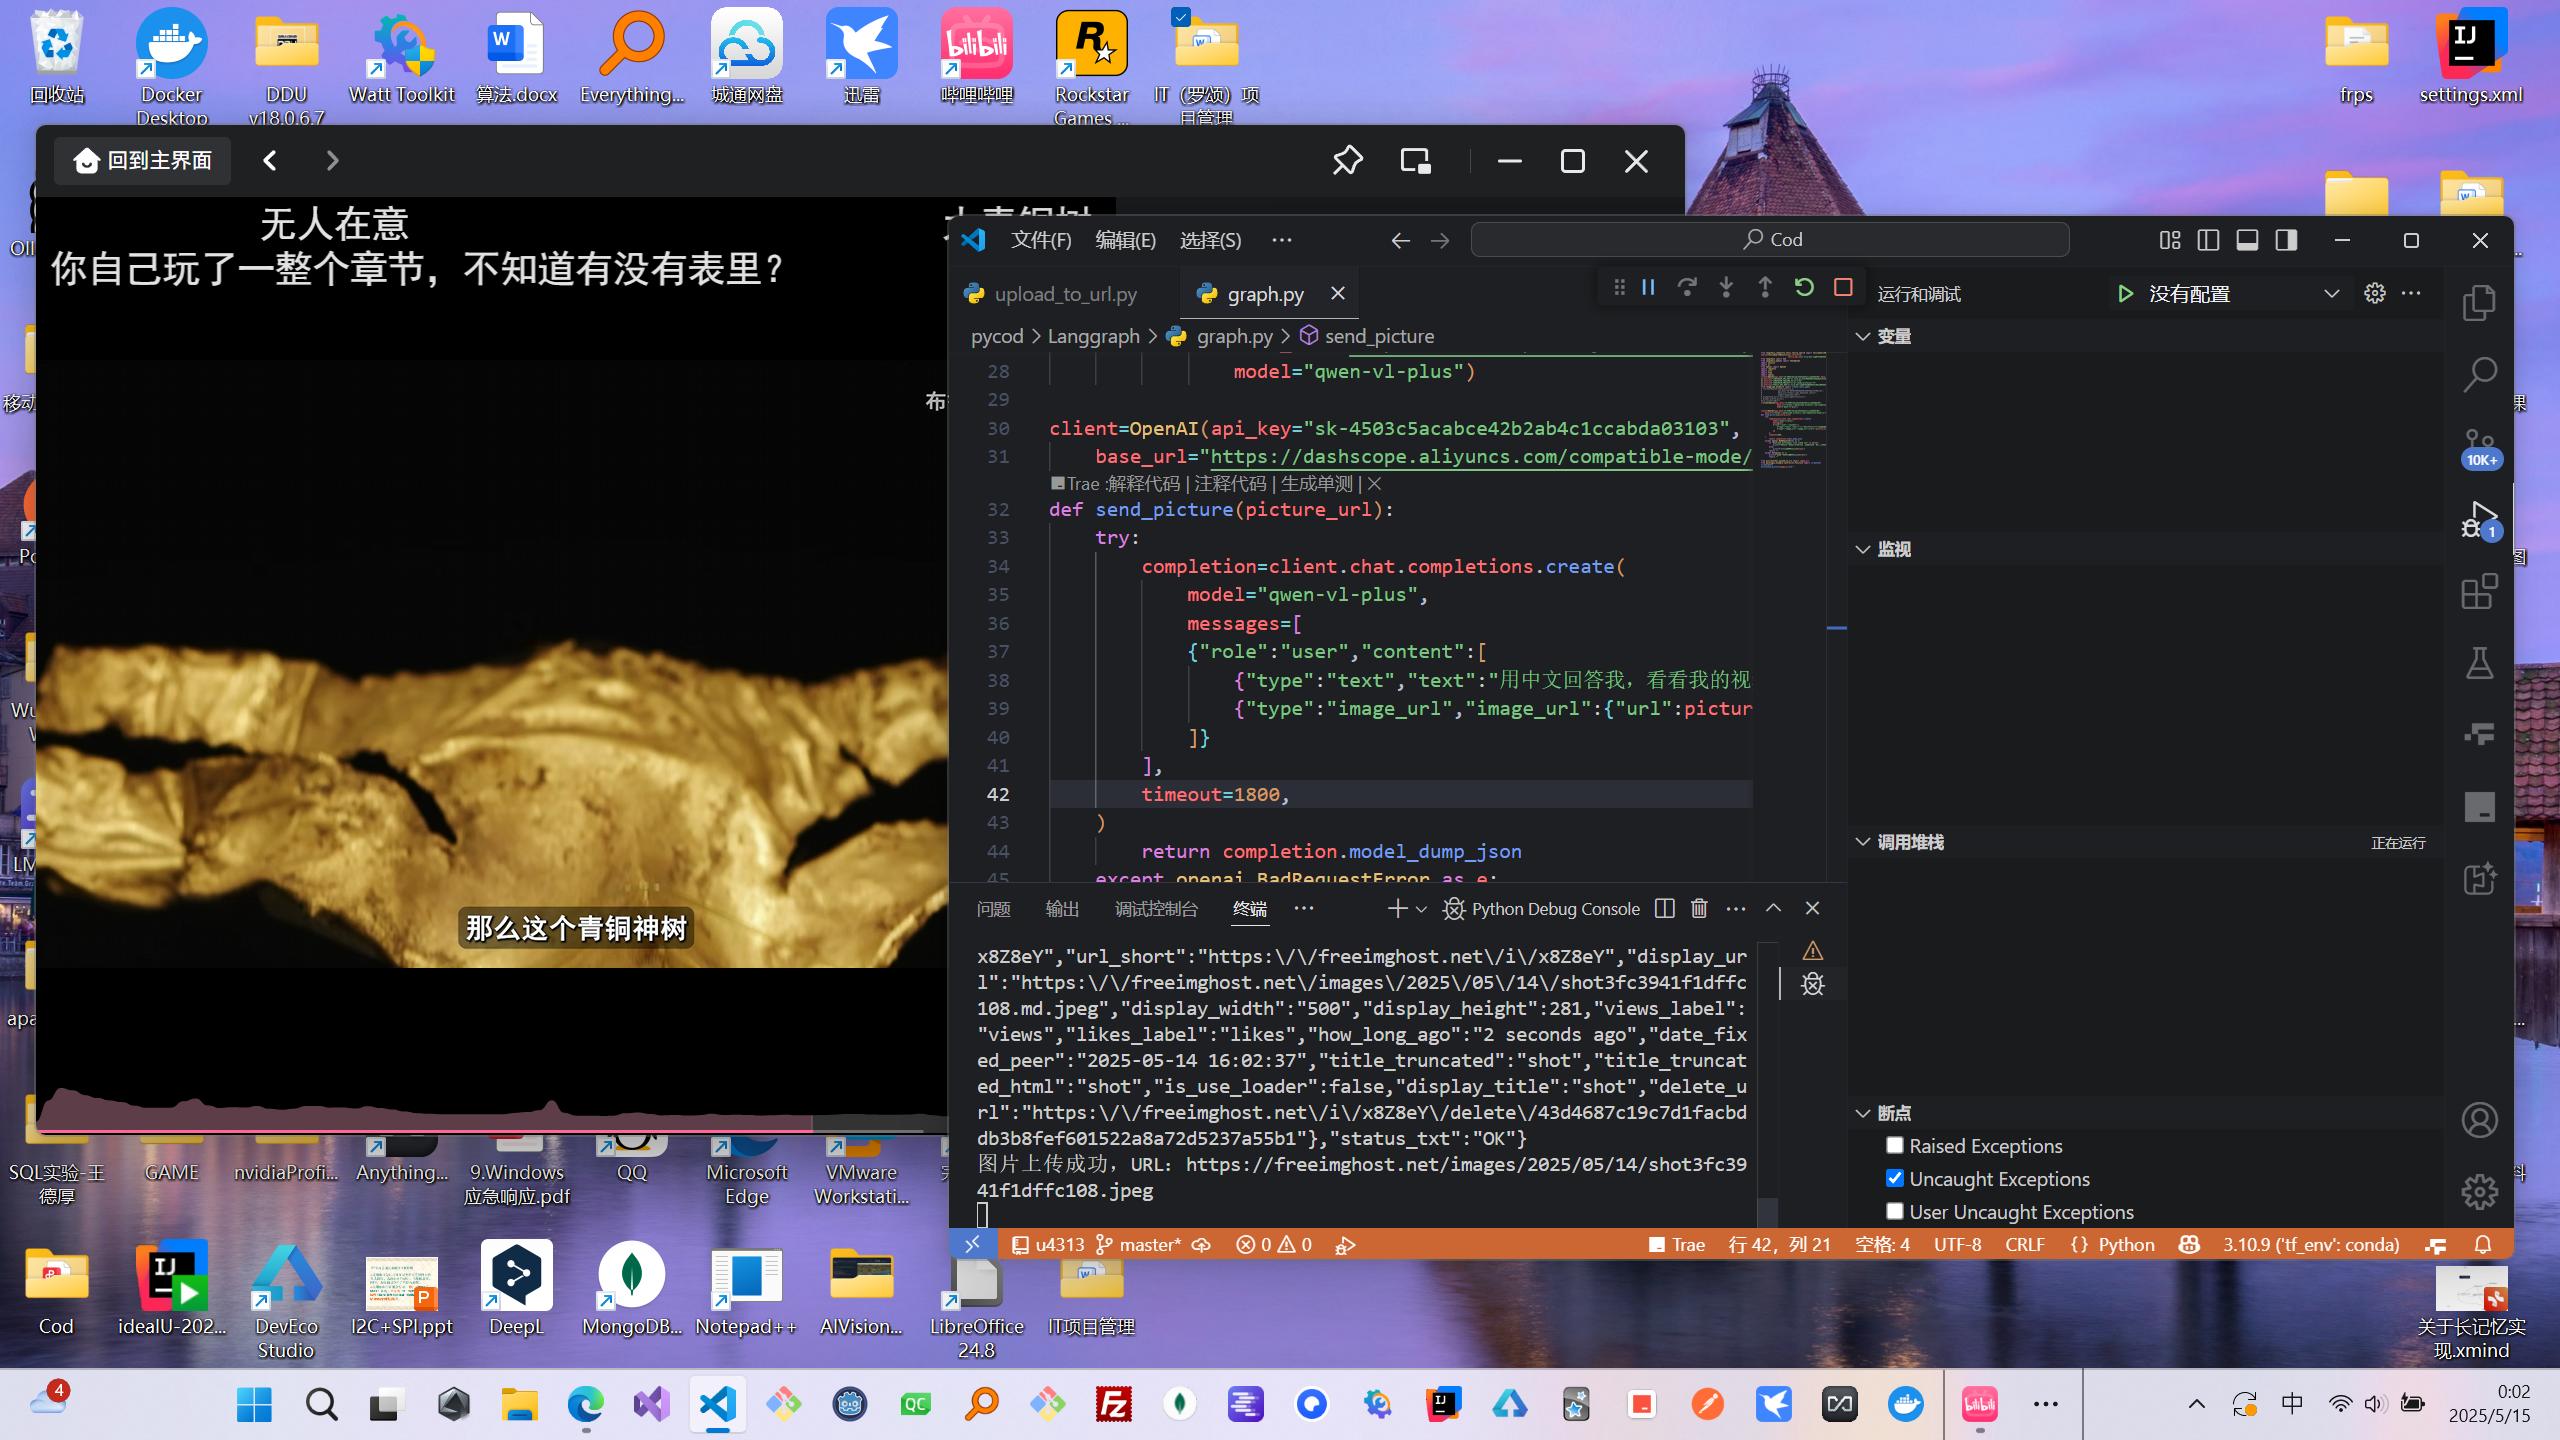Open the 选择(S) menu
Image resolution: width=2560 pixels, height=1440 pixels.
coord(1210,240)
